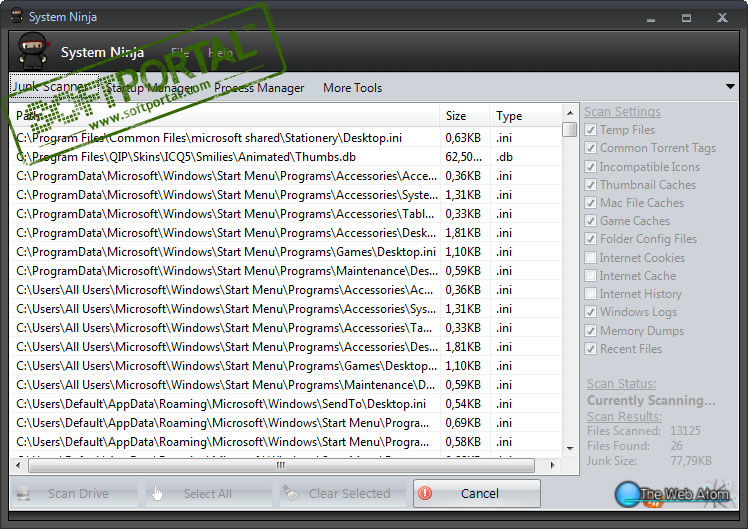Click the red alert icon on Cancel
Viewport: 748px width, 529px height.
coord(425,493)
